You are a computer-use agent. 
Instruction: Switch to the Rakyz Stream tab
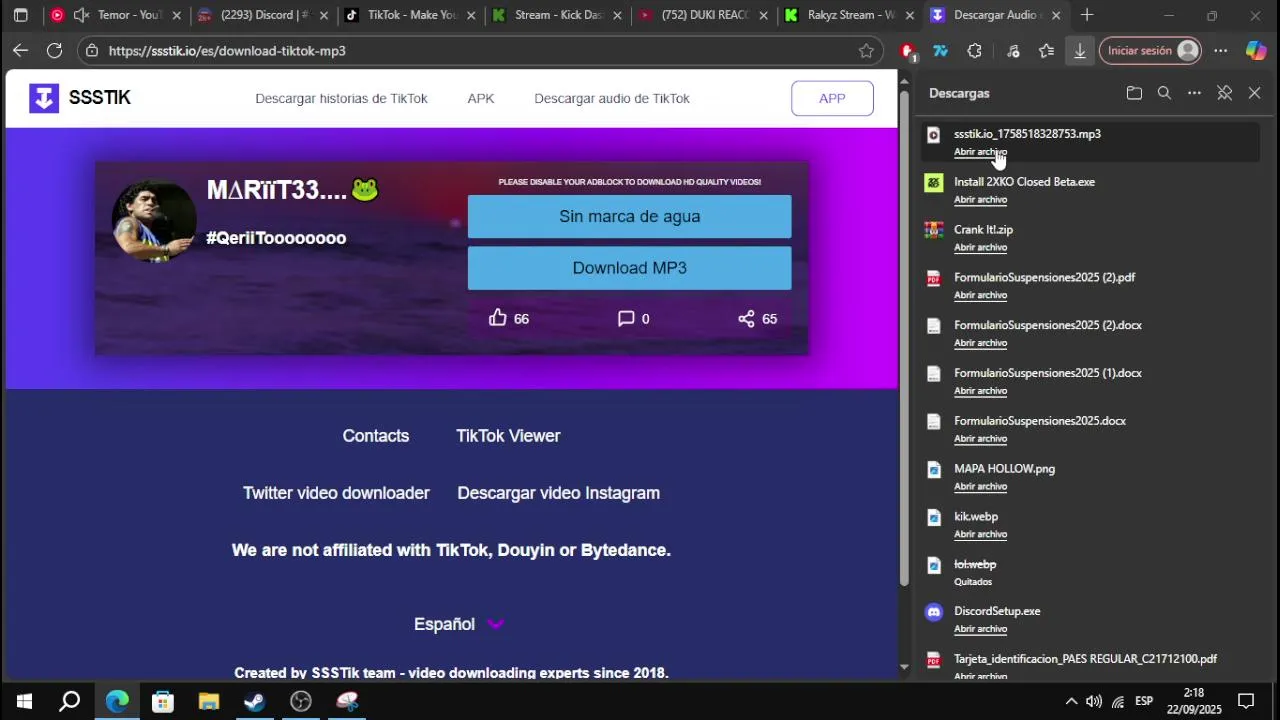[850, 15]
